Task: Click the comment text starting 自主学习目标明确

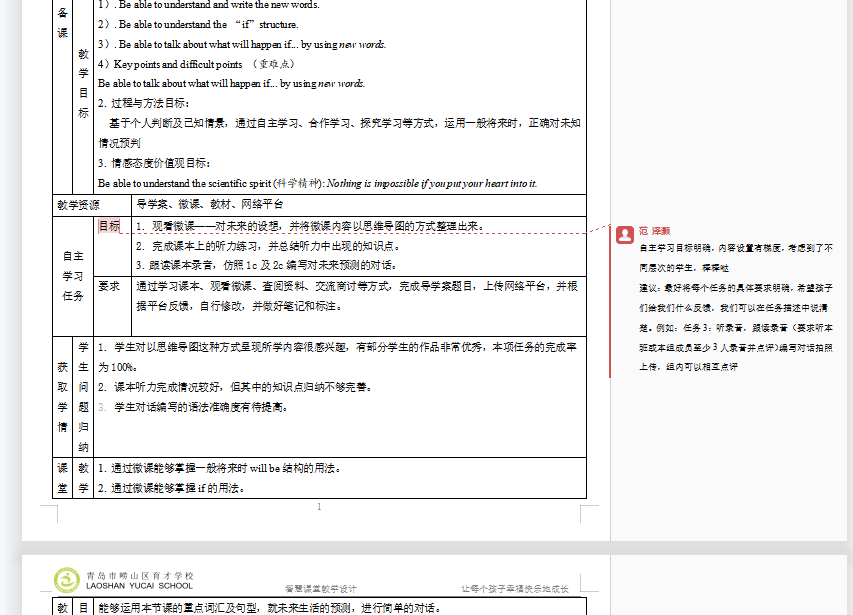Action: [x=736, y=258]
